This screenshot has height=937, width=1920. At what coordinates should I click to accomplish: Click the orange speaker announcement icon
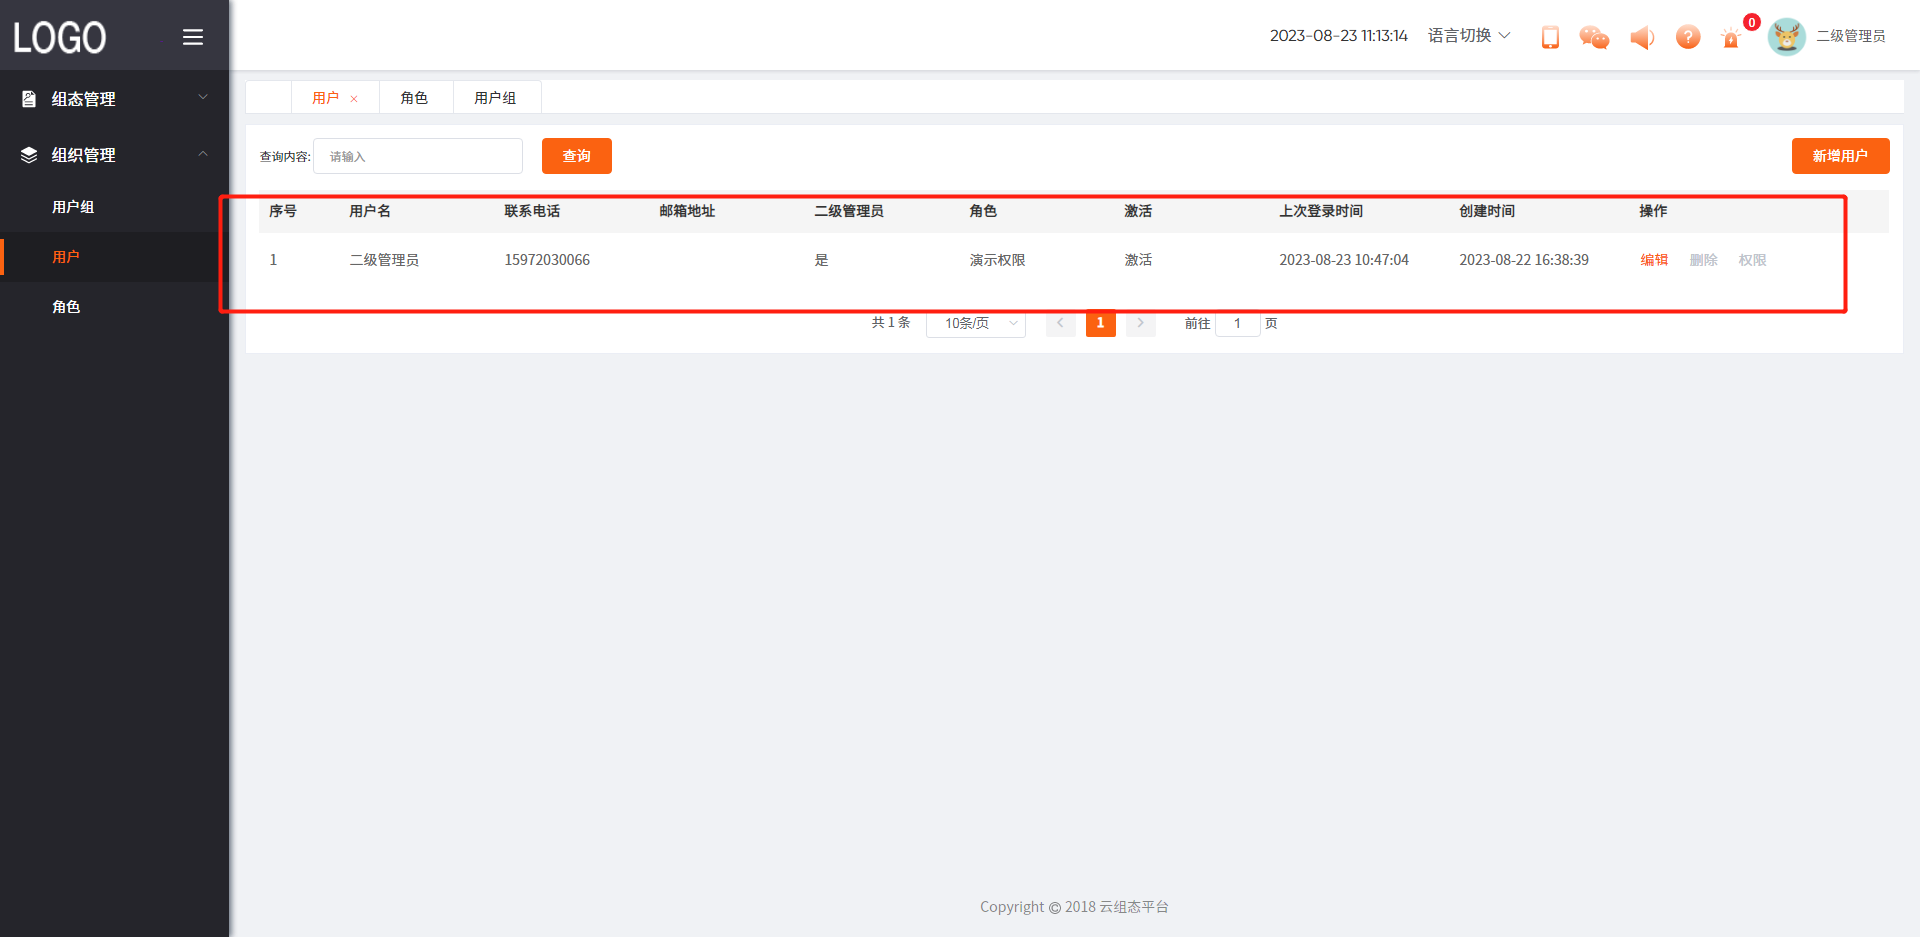[1641, 37]
